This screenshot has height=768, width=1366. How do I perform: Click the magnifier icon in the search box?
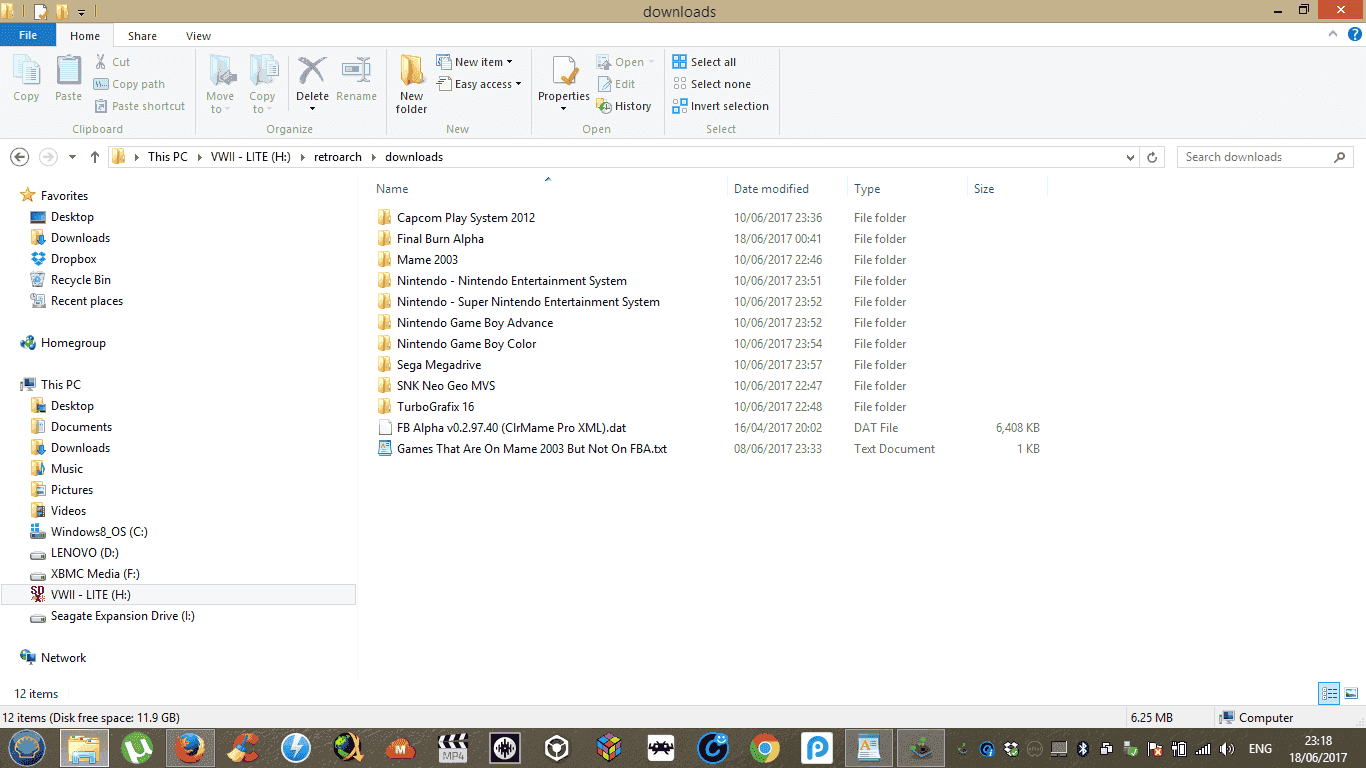(1340, 157)
